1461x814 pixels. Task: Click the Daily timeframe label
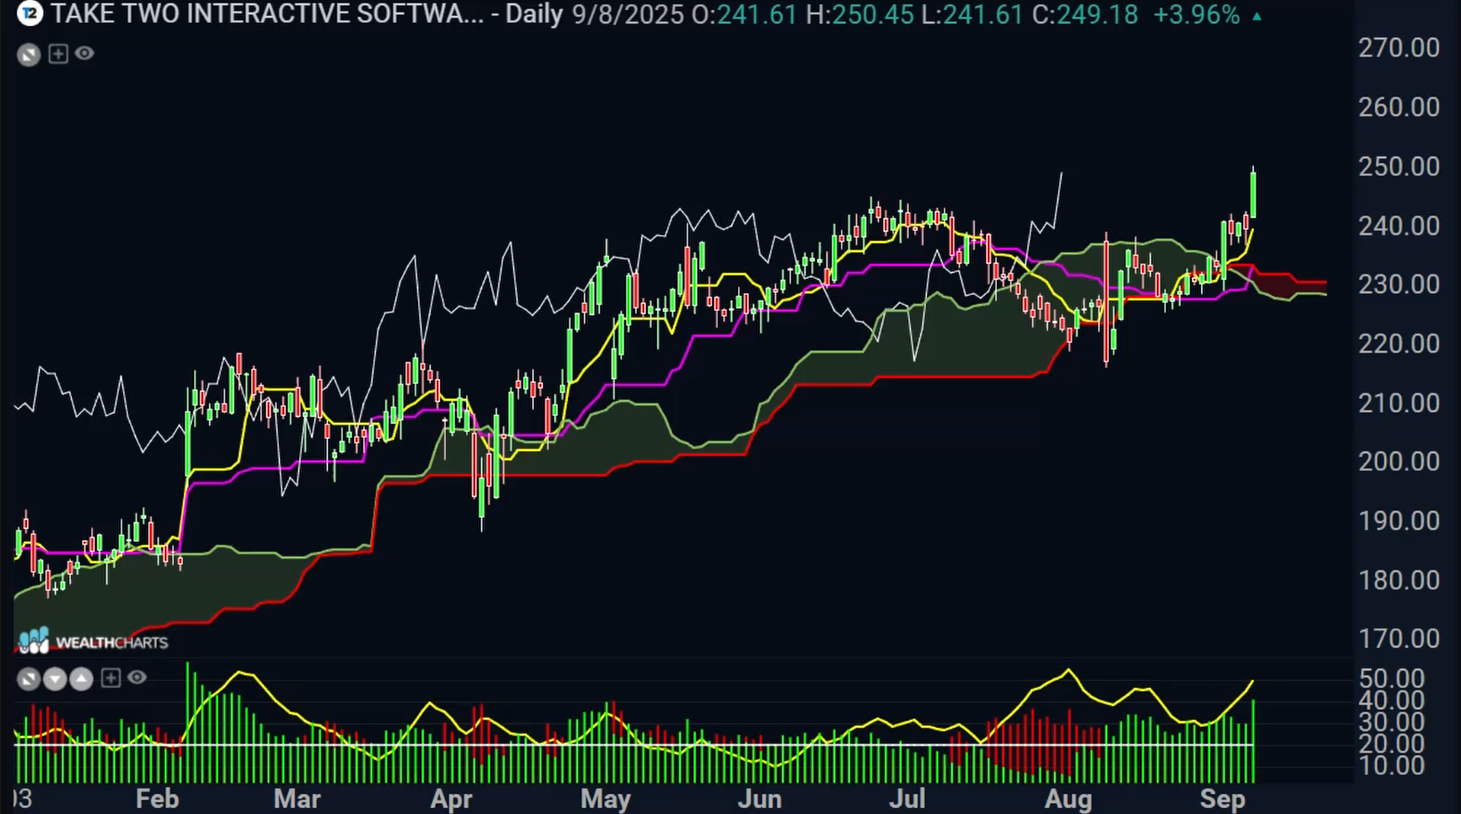(534, 15)
